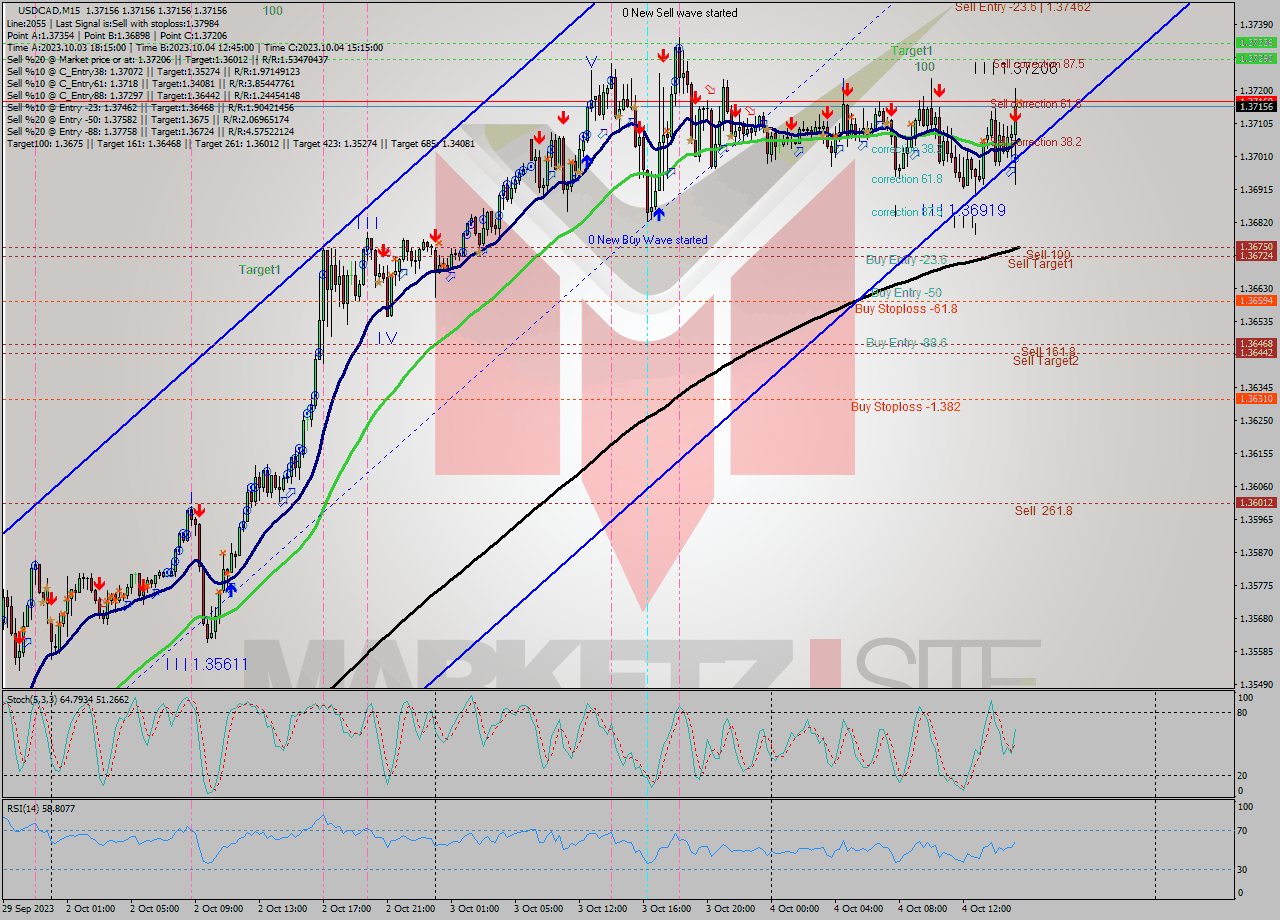Select the 'Sell Target2' label

click(x=1046, y=361)
